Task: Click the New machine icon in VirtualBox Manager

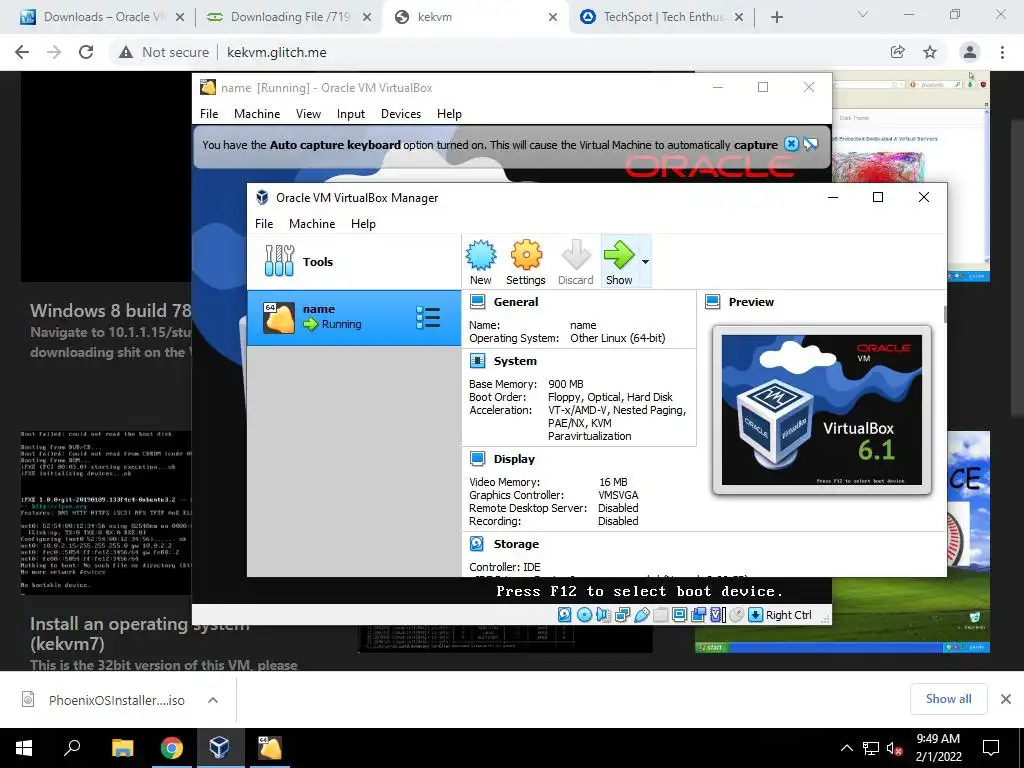Action: click(481, 255)
